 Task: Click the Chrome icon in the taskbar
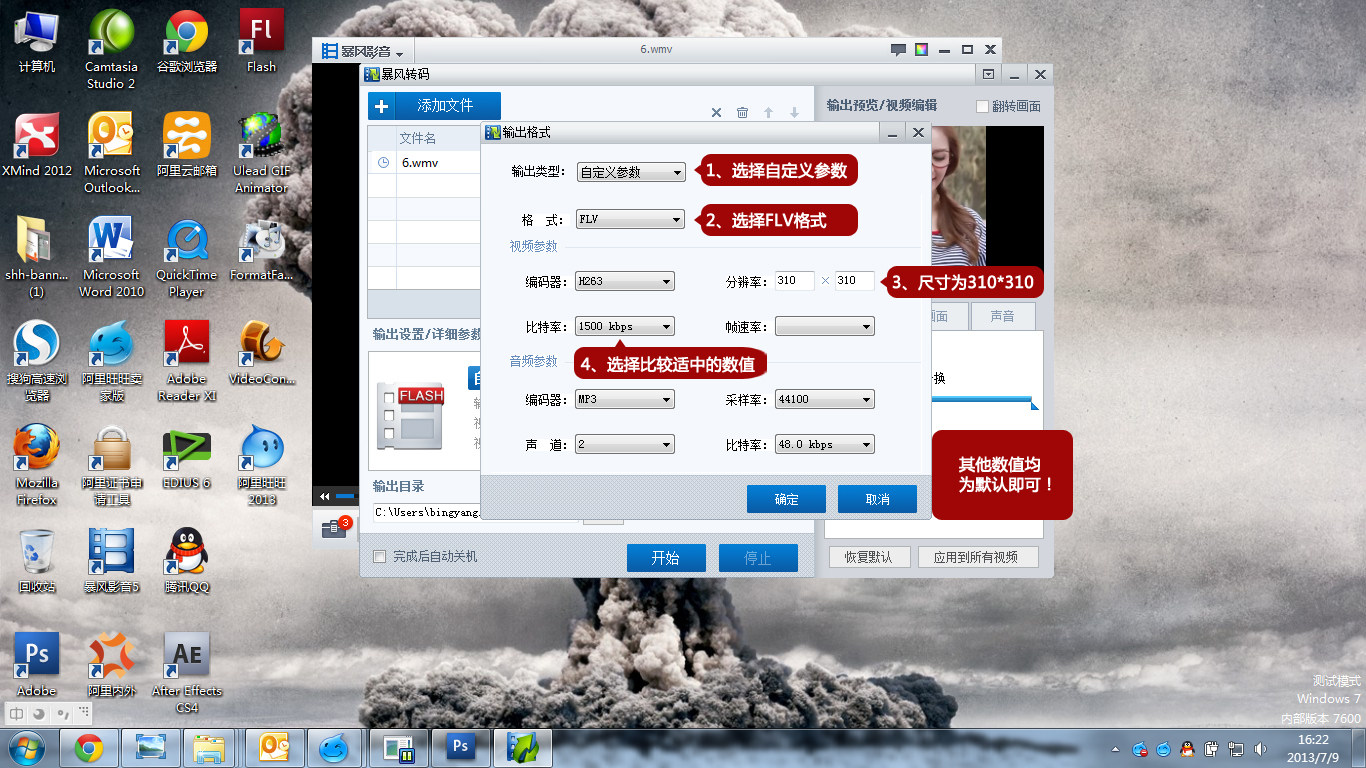coord(89,747)
